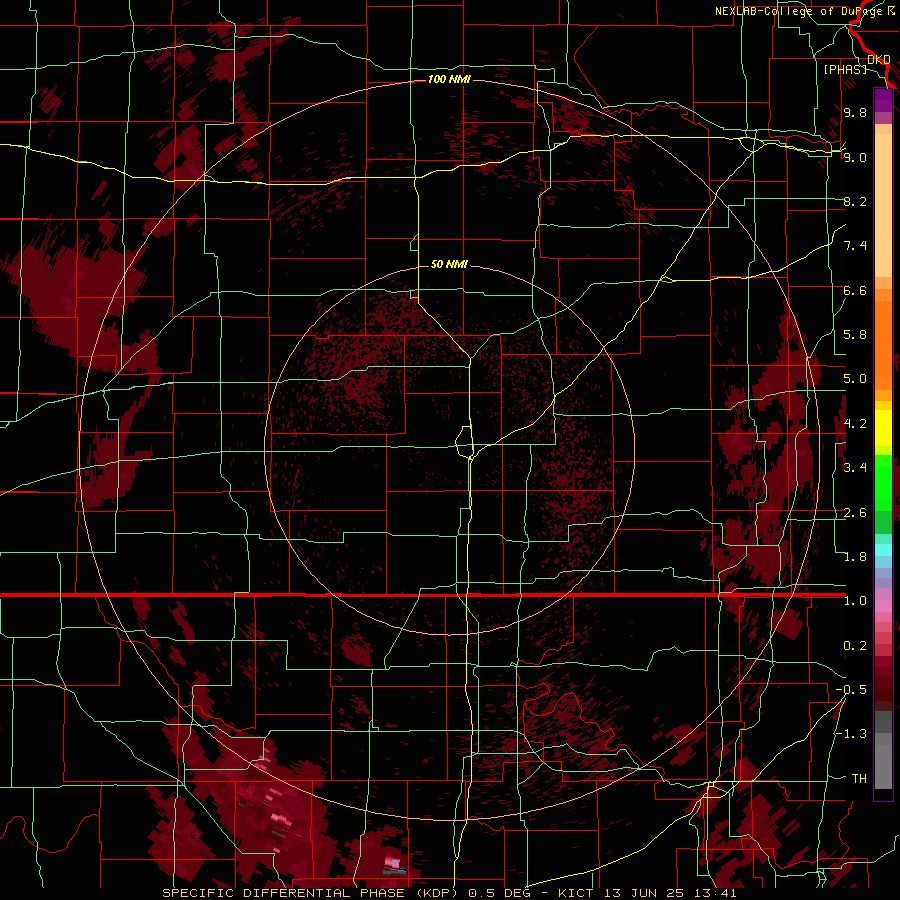Screen dimensions: 900x900
Task: Select the 5.0 legend value
Action: coord(855,379)
